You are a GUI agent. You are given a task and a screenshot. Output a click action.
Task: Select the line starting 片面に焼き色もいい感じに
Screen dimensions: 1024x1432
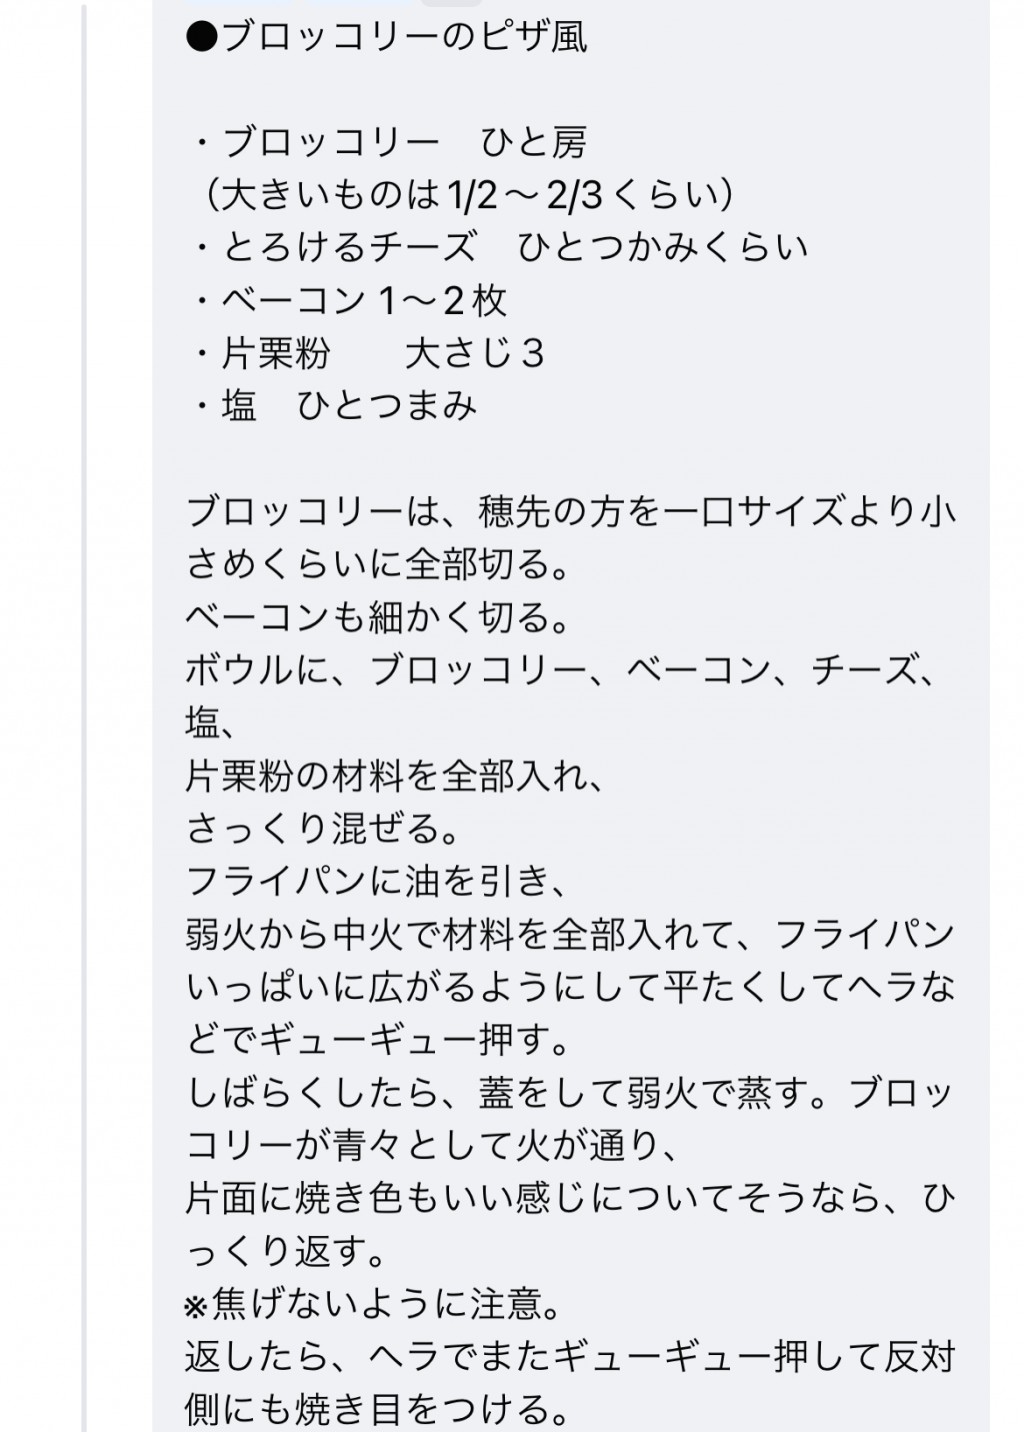coord(571,1199)
